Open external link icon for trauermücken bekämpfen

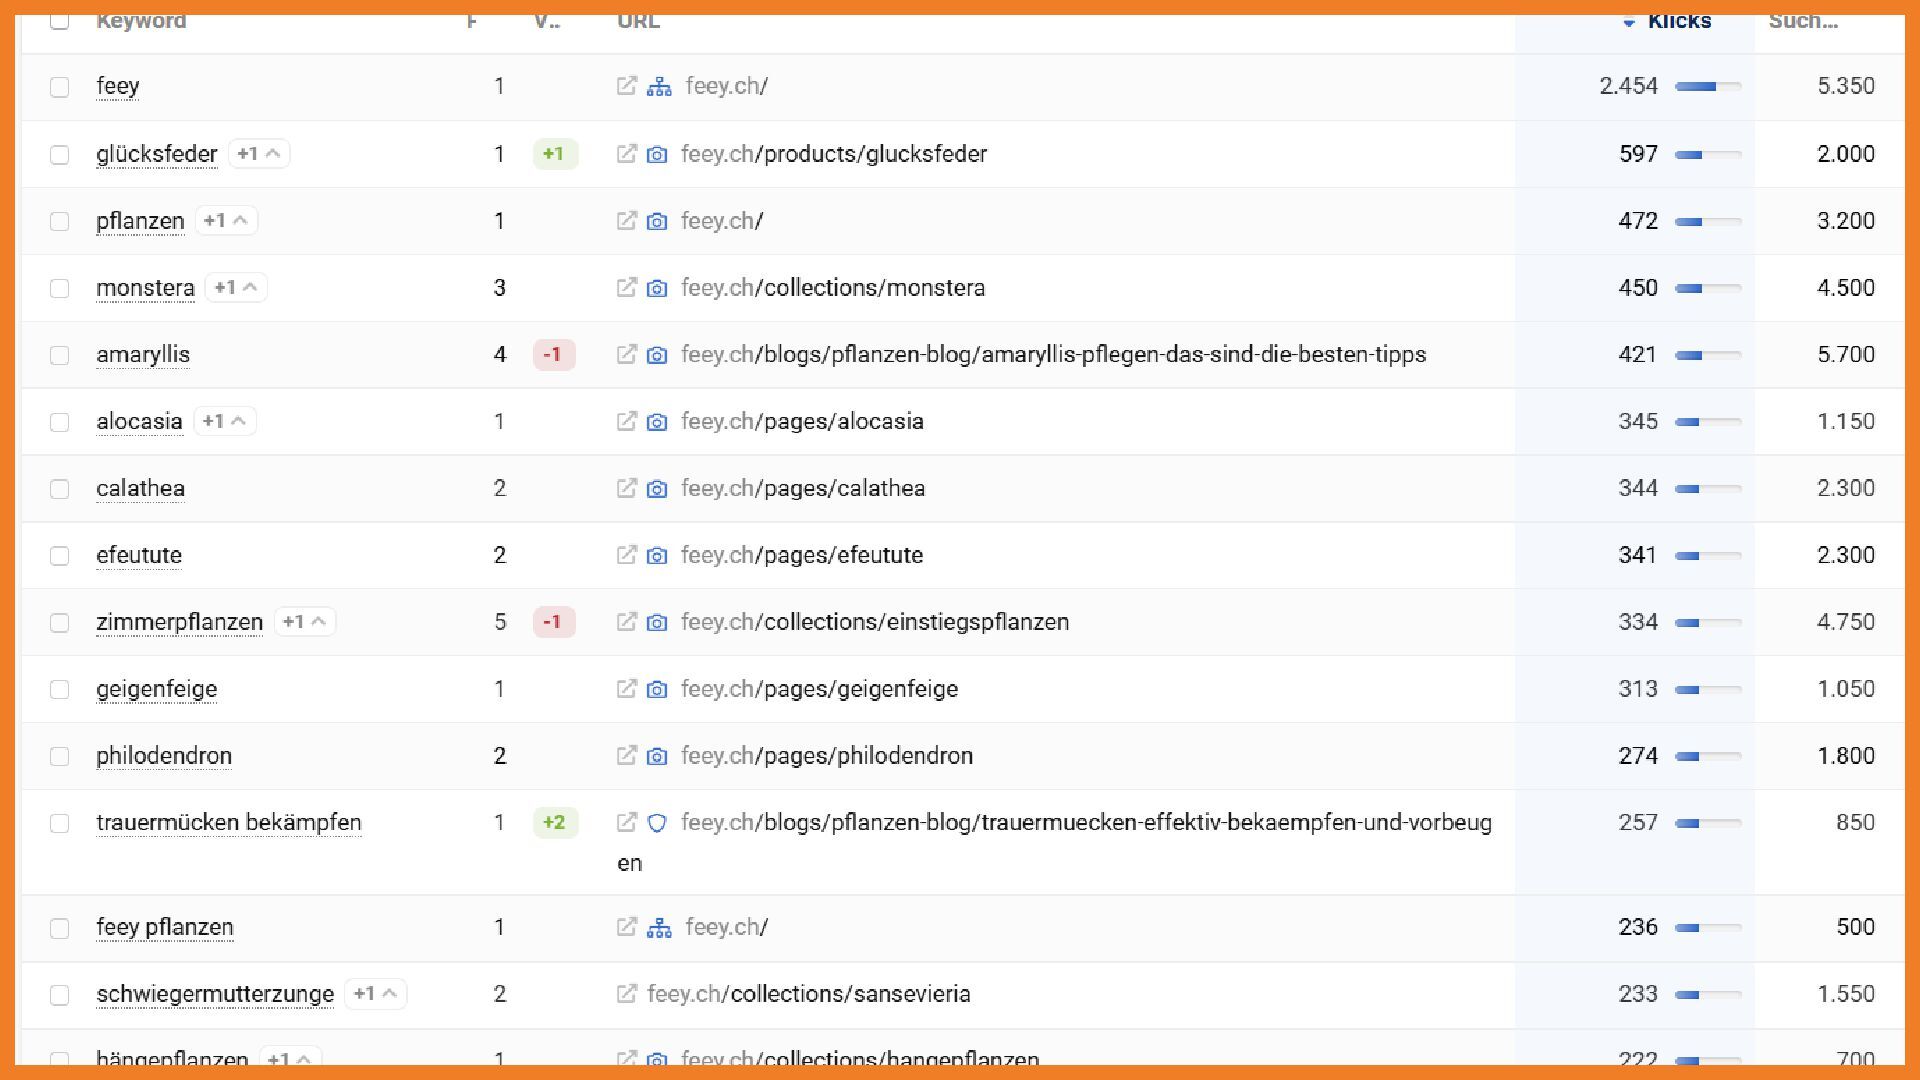point(626,823)
